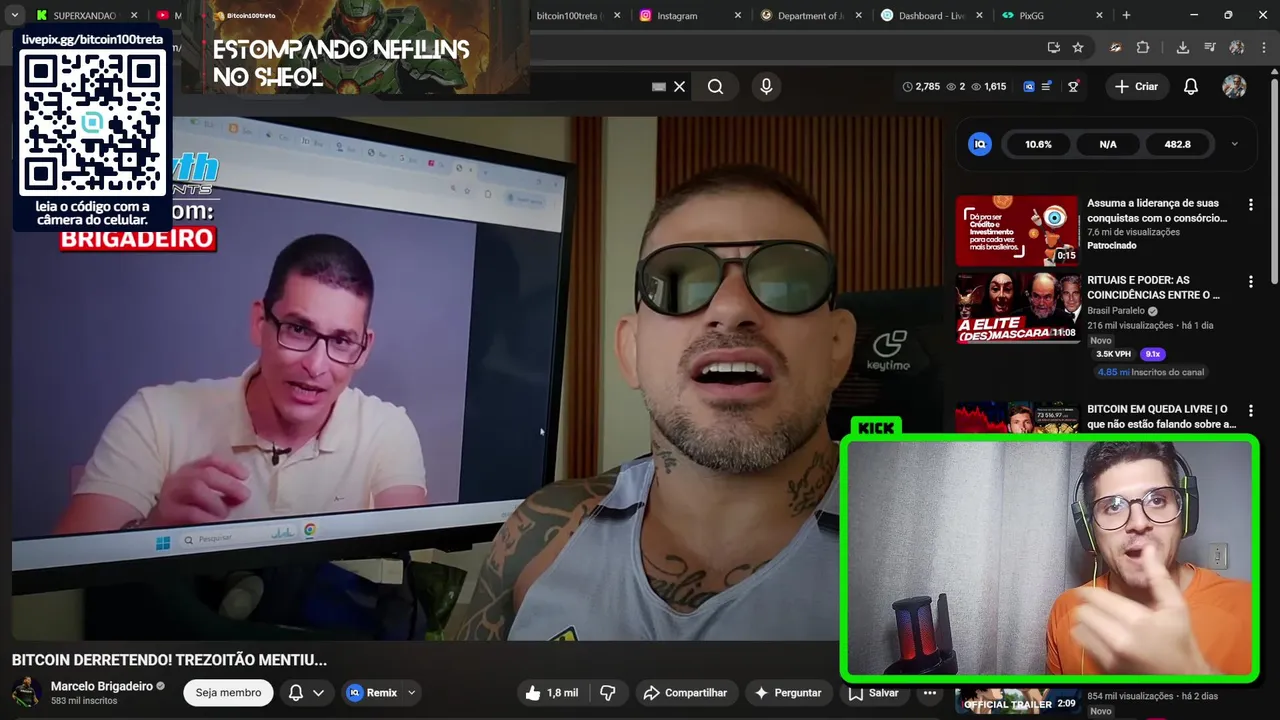Open a new browser tab
The width and height of the screenshot is (1280, 720).
pyautogui.click(x=1126, y=15)
